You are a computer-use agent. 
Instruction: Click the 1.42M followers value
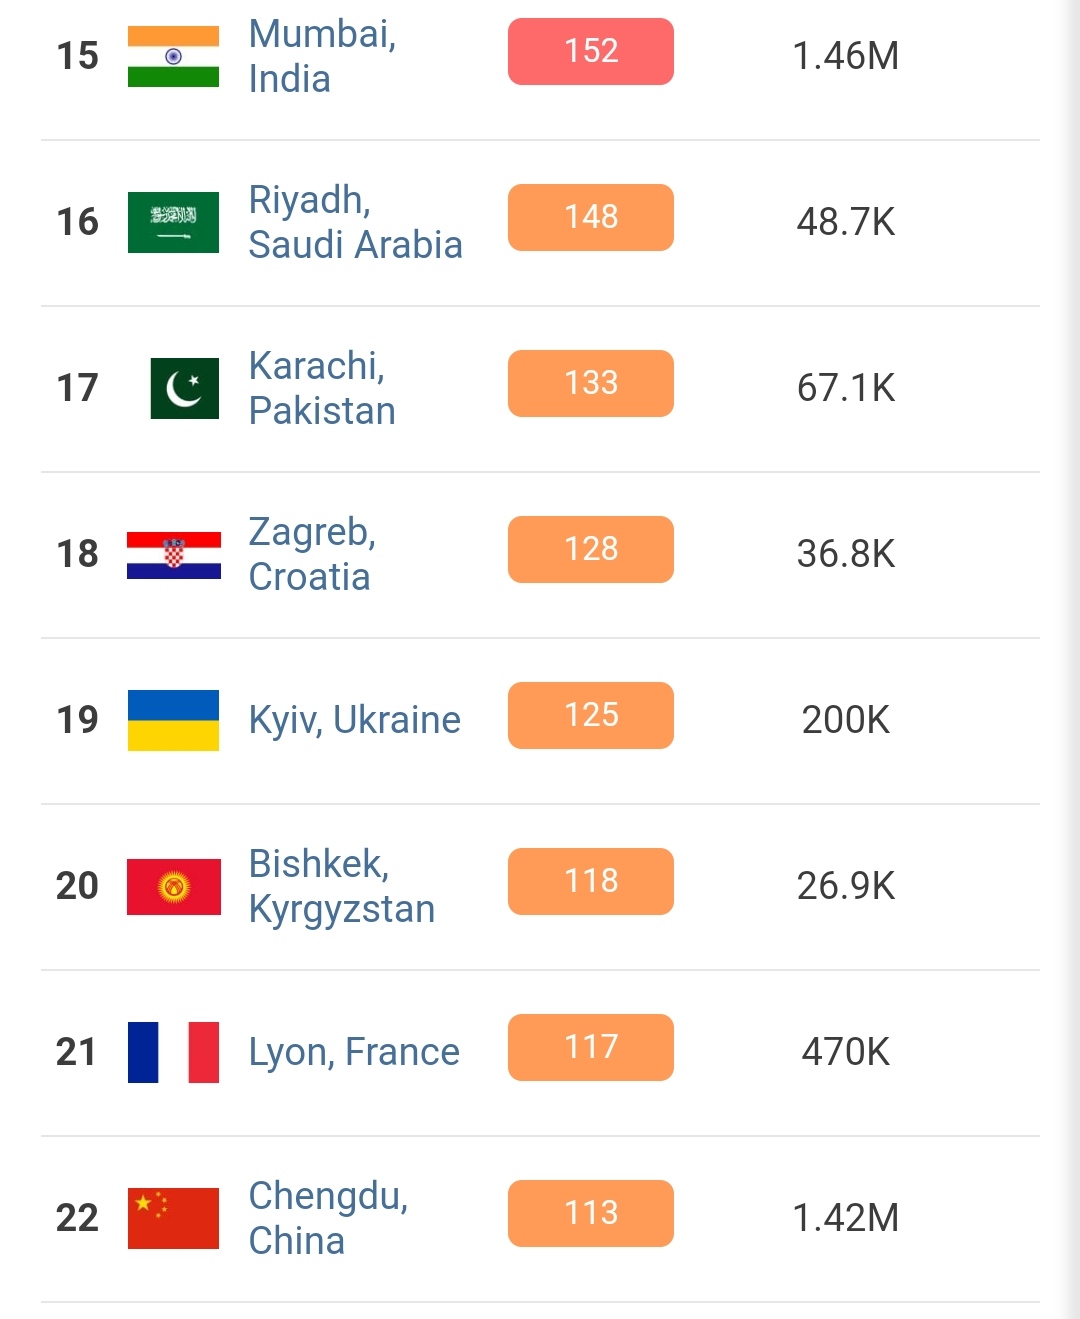coord(845,1218)
